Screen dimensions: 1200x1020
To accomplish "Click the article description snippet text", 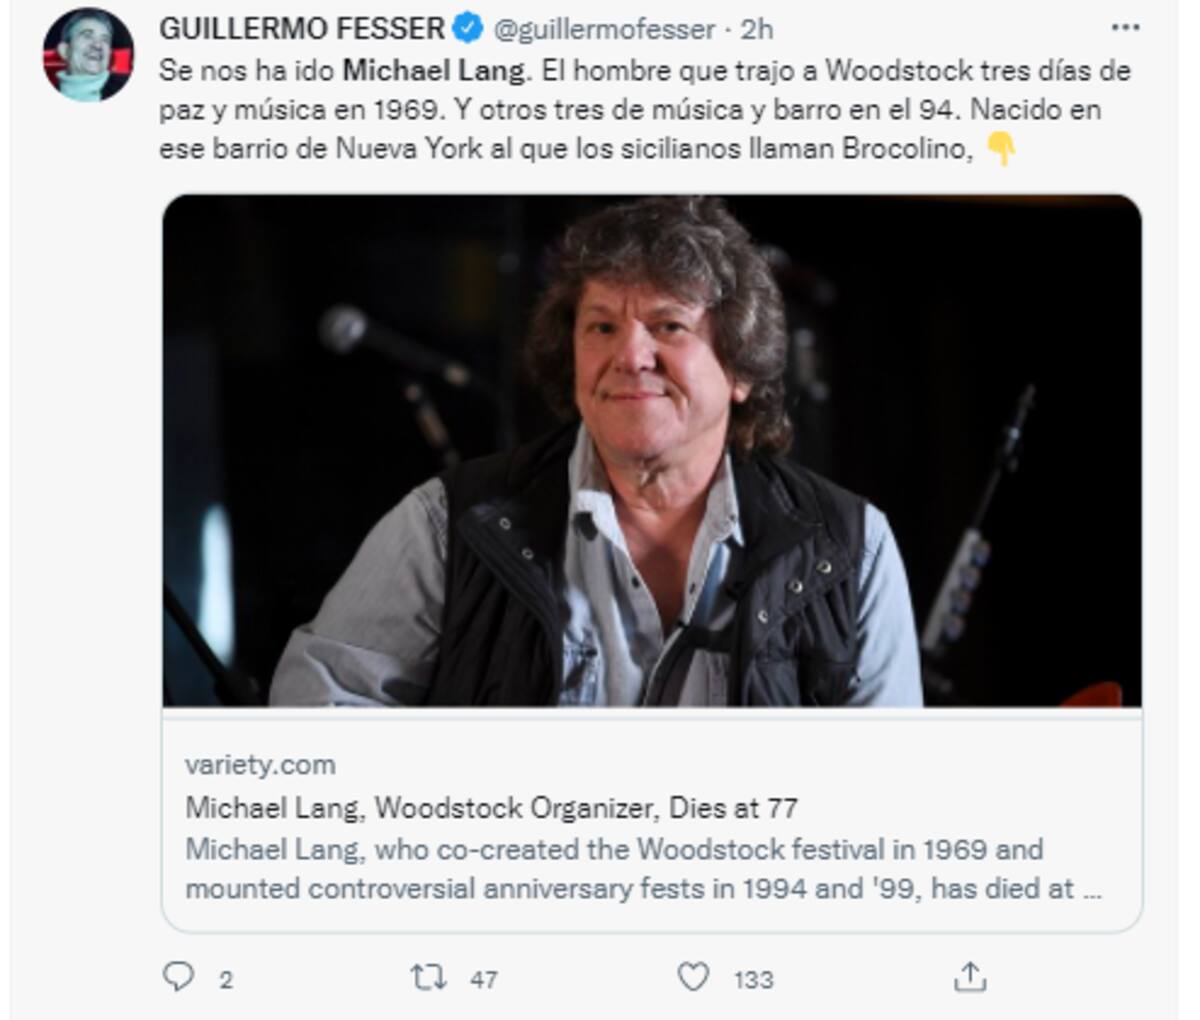I will tap(643, 869).
